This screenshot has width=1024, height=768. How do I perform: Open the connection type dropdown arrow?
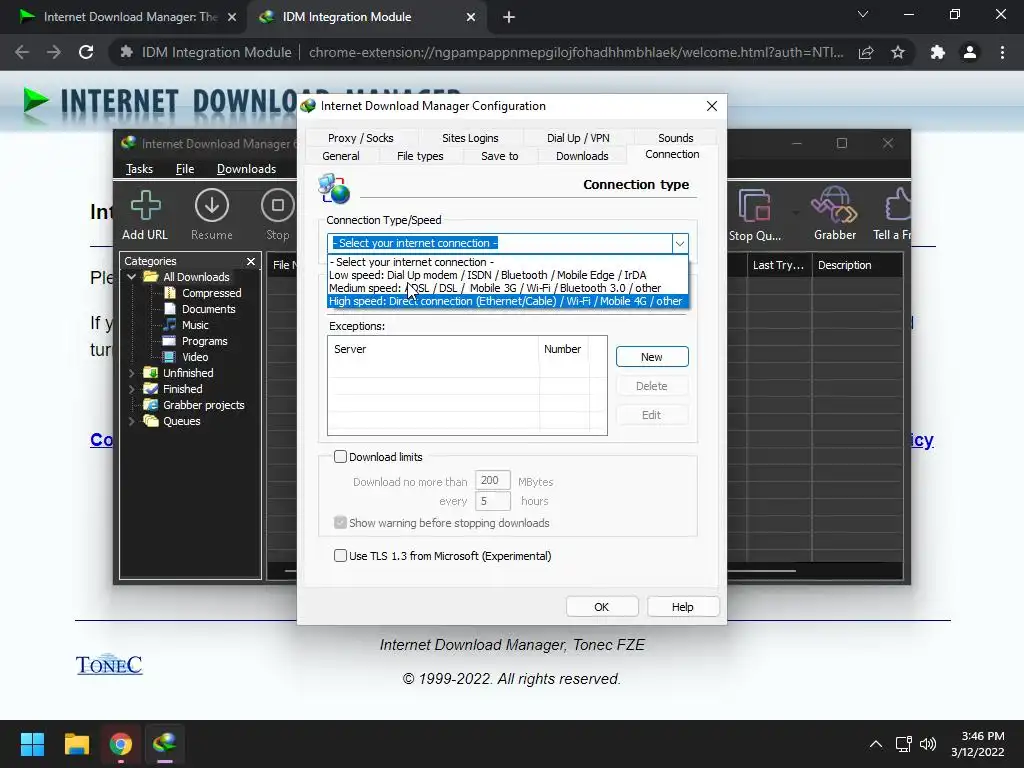click(x=680, y=244)
